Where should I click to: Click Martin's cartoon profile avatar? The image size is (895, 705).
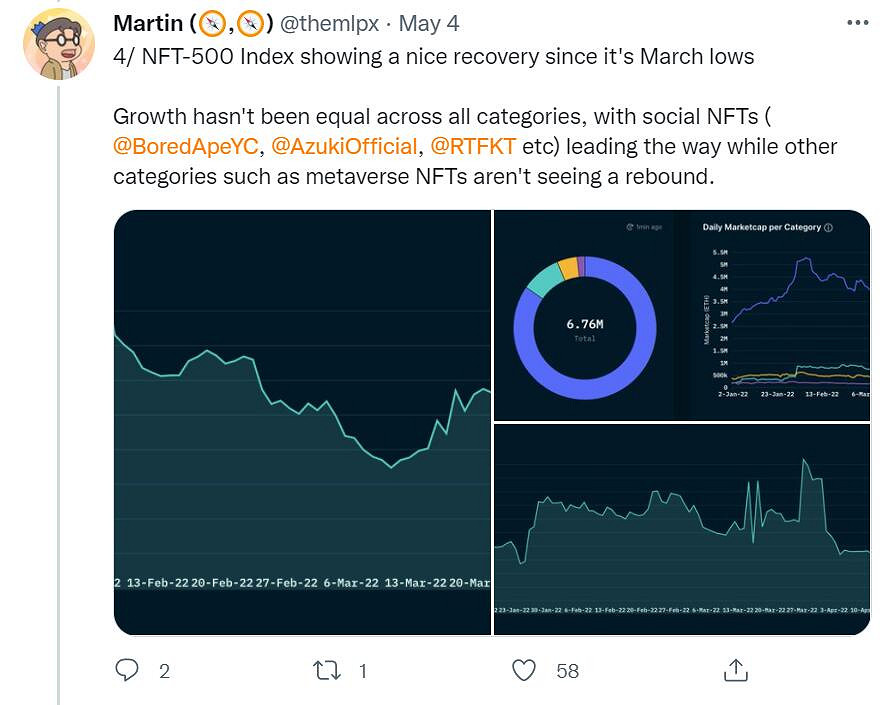(58, 43)
